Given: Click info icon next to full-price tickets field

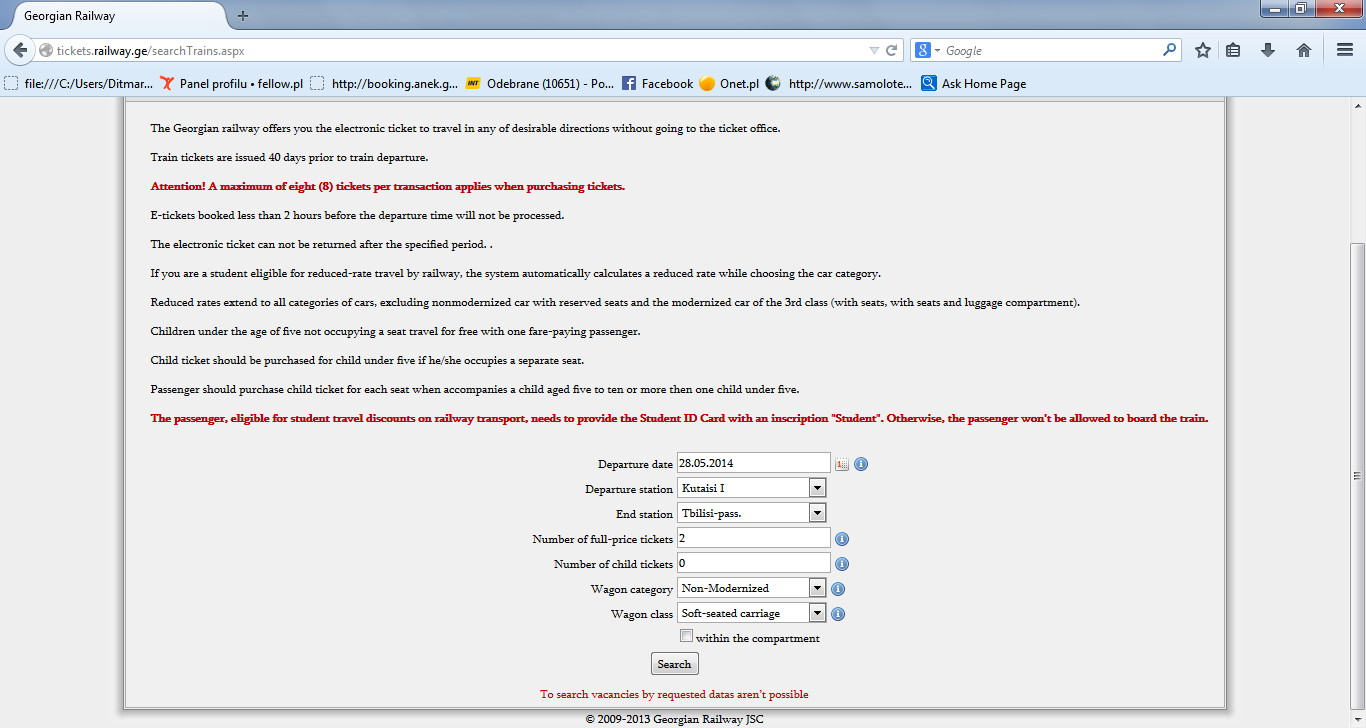Looking at the screenshot, I should [842, 539].
